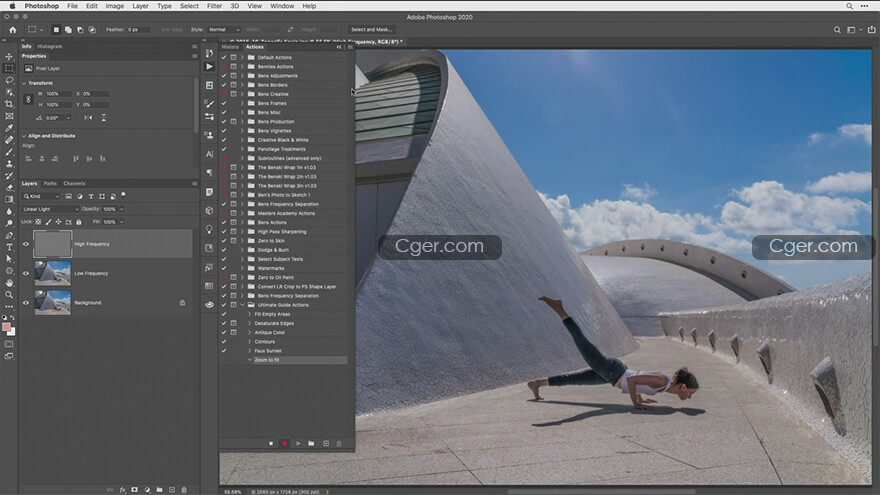Collapse the Transform section
Viewport: 880px width, 495px height.
pyautogui.click(x=24, y=83)
